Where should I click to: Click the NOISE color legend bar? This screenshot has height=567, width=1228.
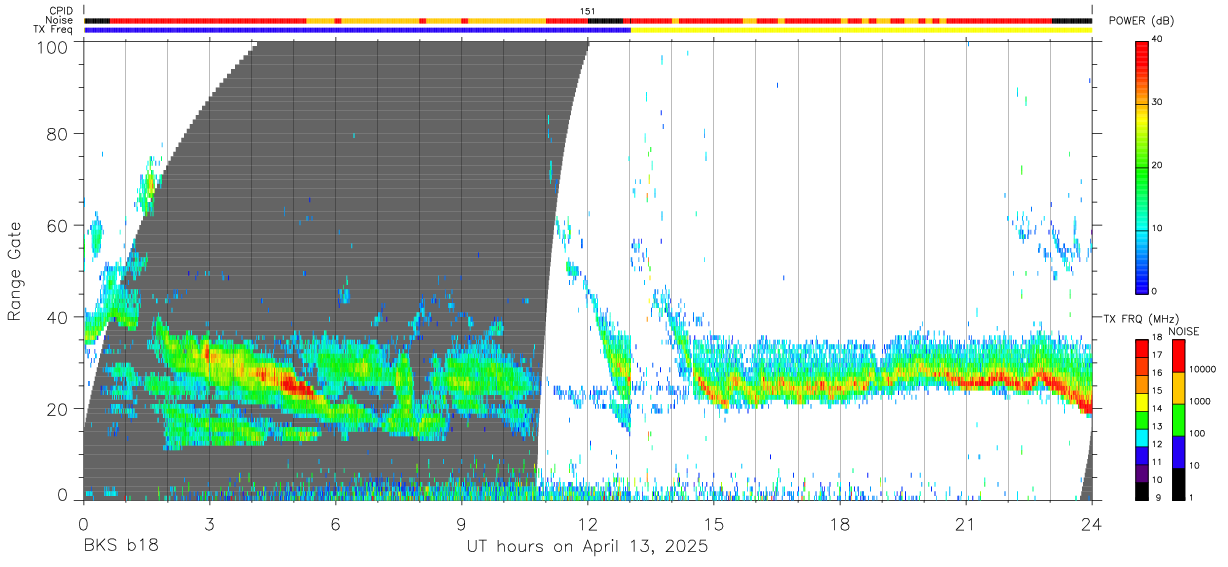point(1179,420)
